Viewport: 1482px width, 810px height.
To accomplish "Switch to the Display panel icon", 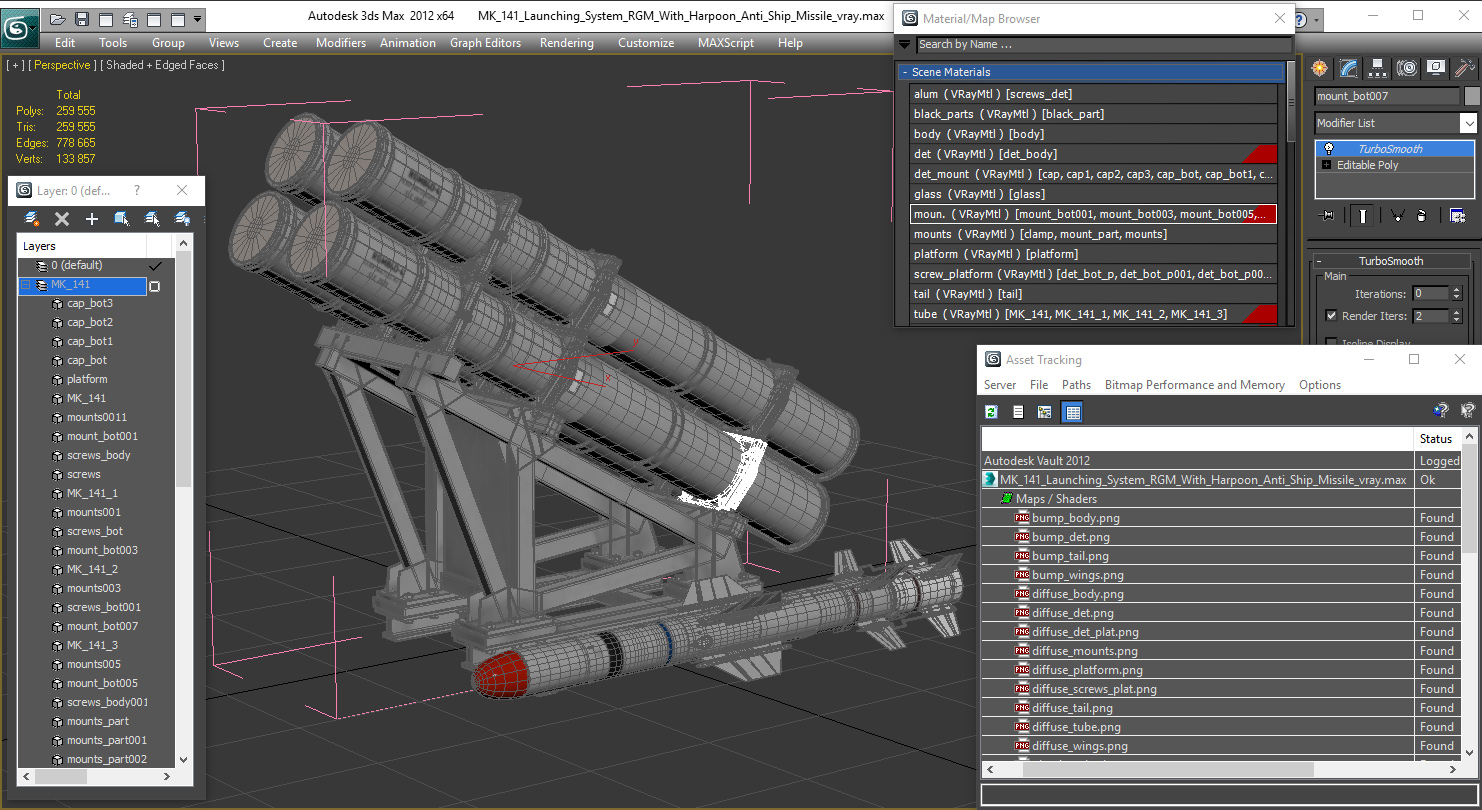I will tap(1436, 68).
